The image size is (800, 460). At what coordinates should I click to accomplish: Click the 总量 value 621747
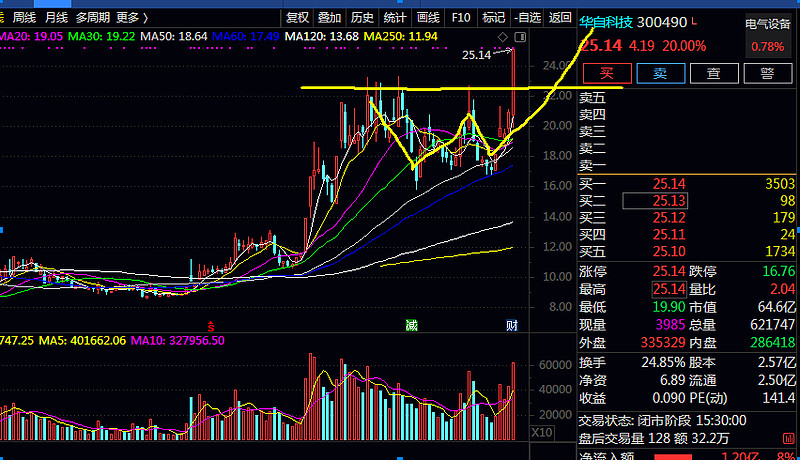(772, 325)
